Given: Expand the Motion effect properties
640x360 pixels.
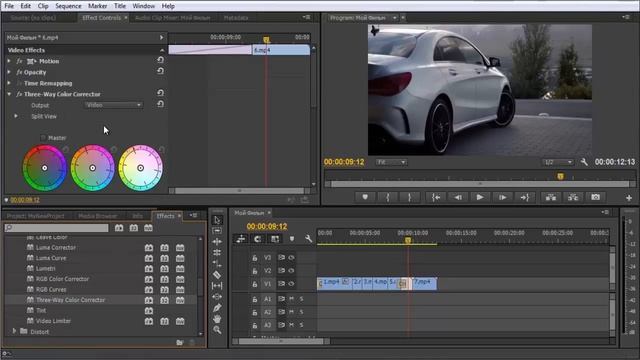Looking at the screenshot, I should coord(9,61).
